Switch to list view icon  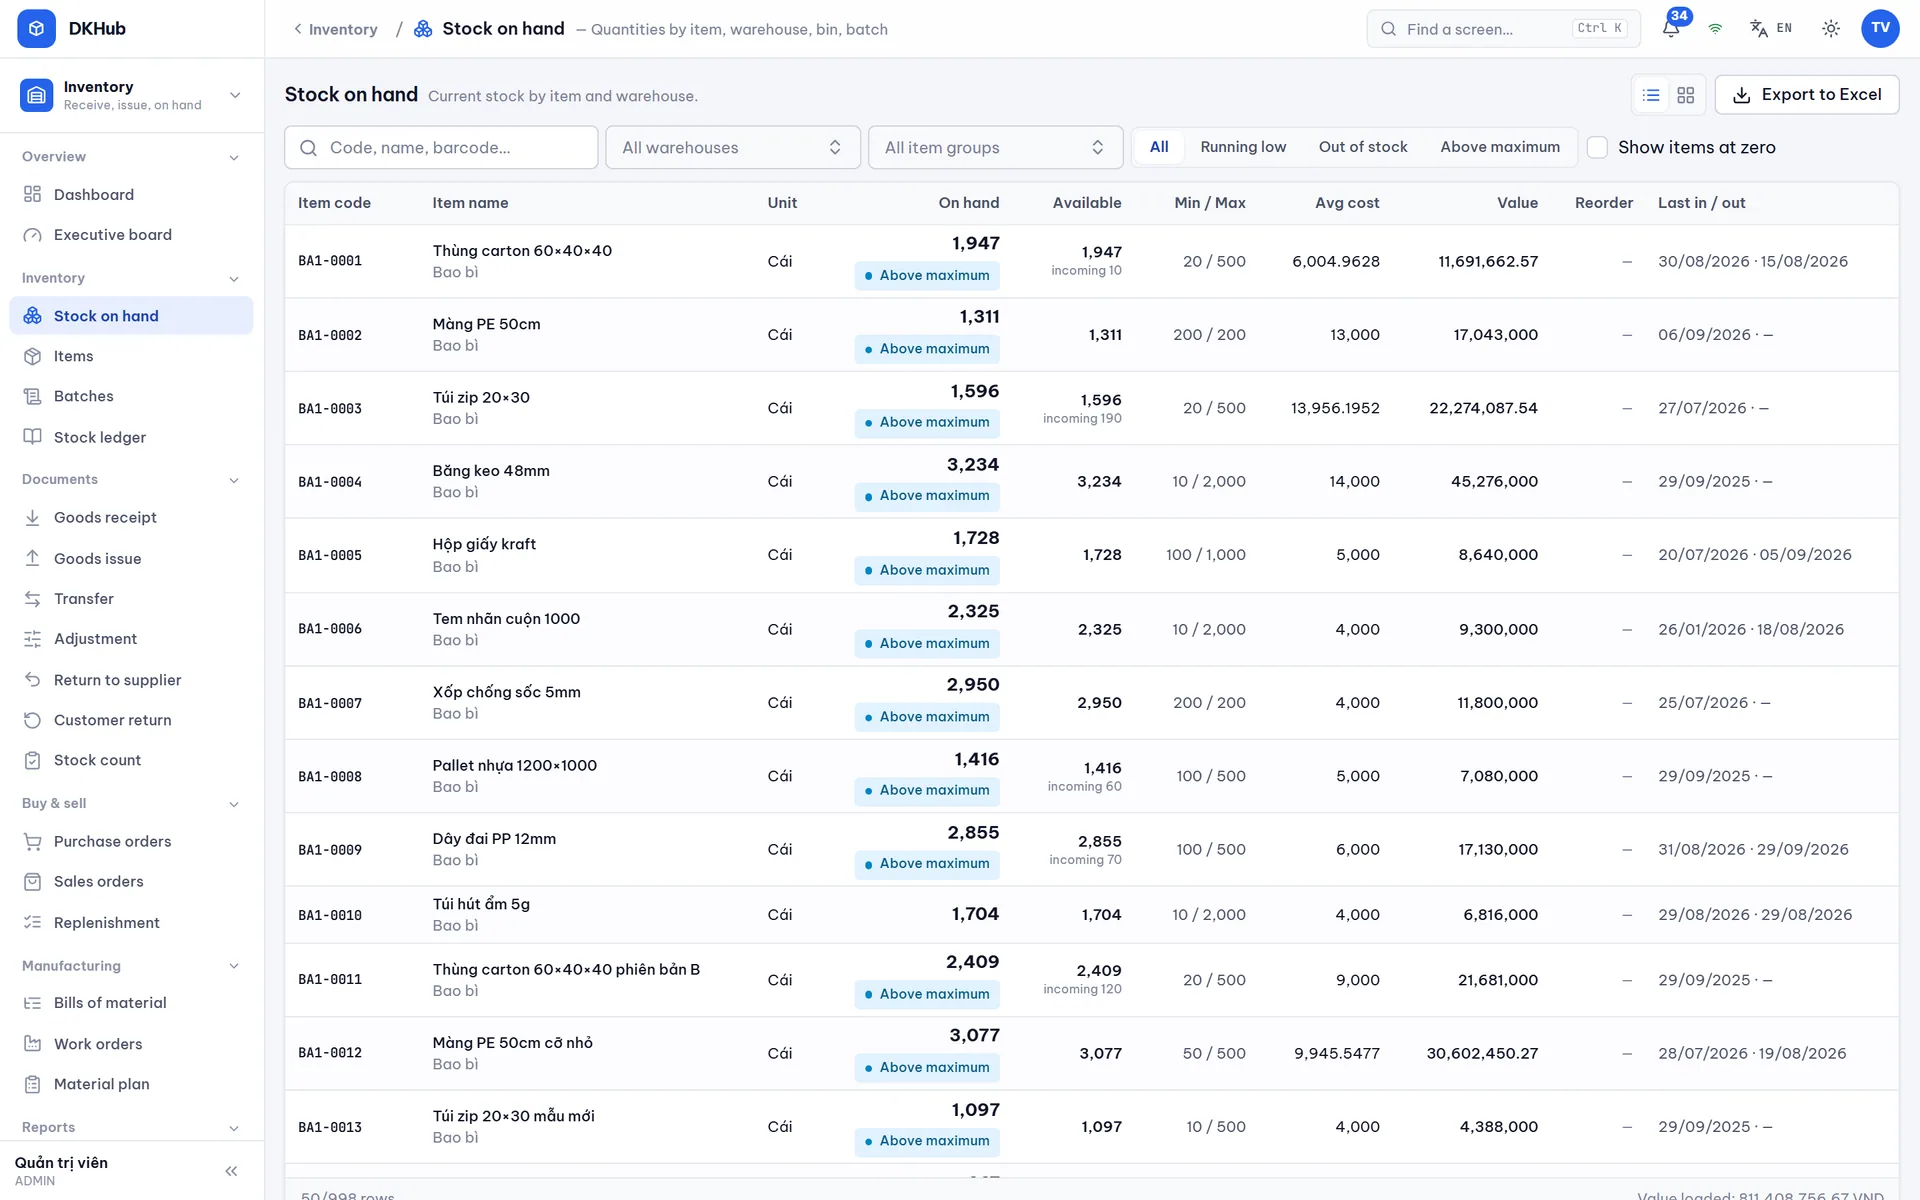pos(1651,95)
